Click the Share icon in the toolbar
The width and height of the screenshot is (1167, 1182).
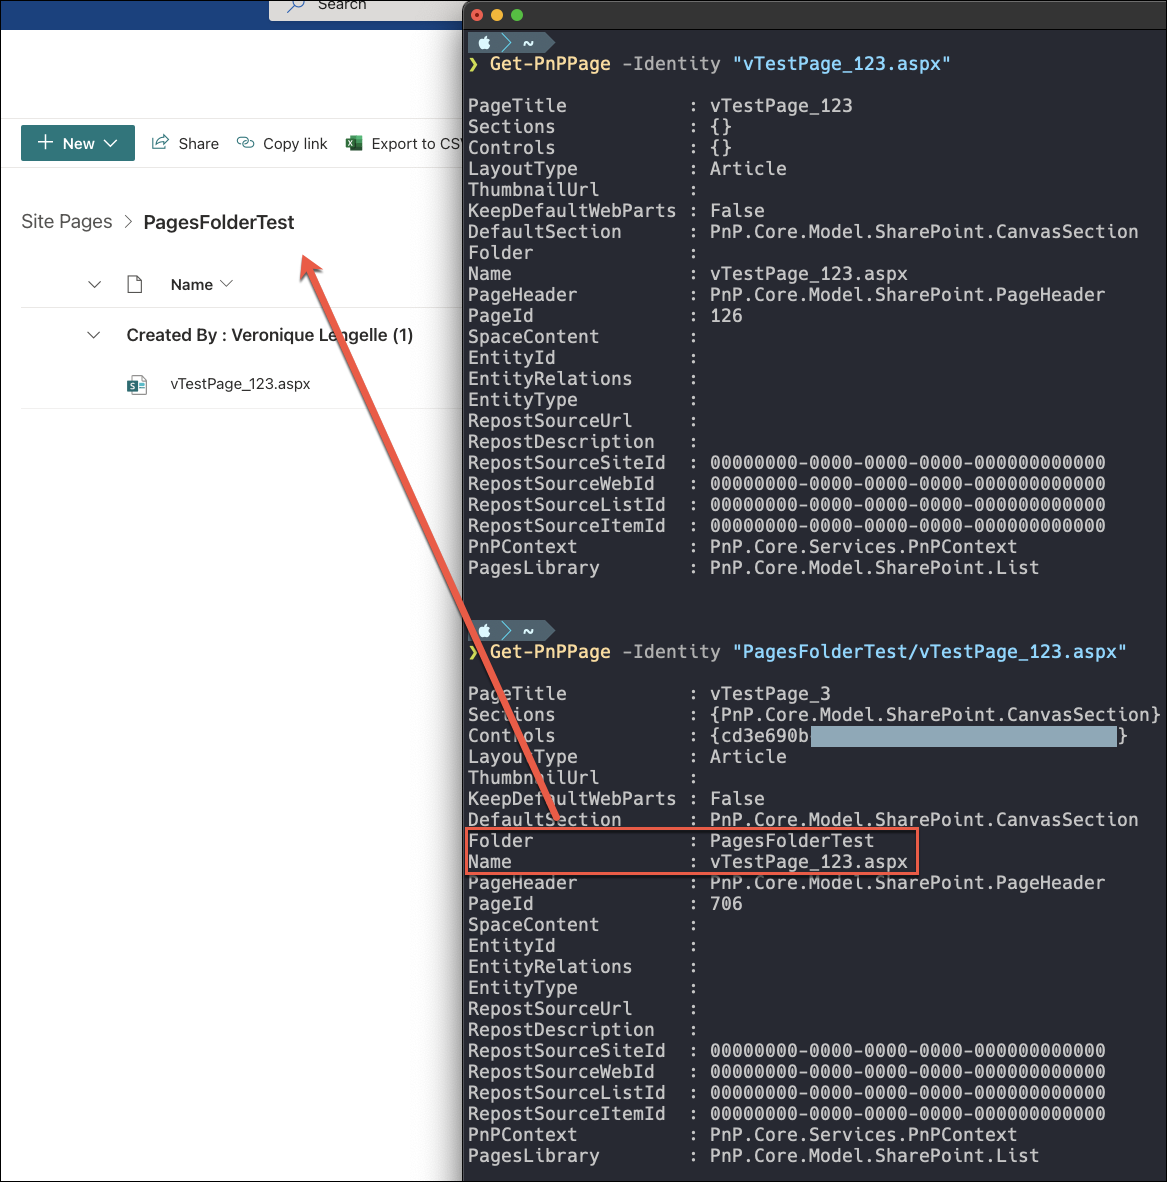(x=160, y=143)
